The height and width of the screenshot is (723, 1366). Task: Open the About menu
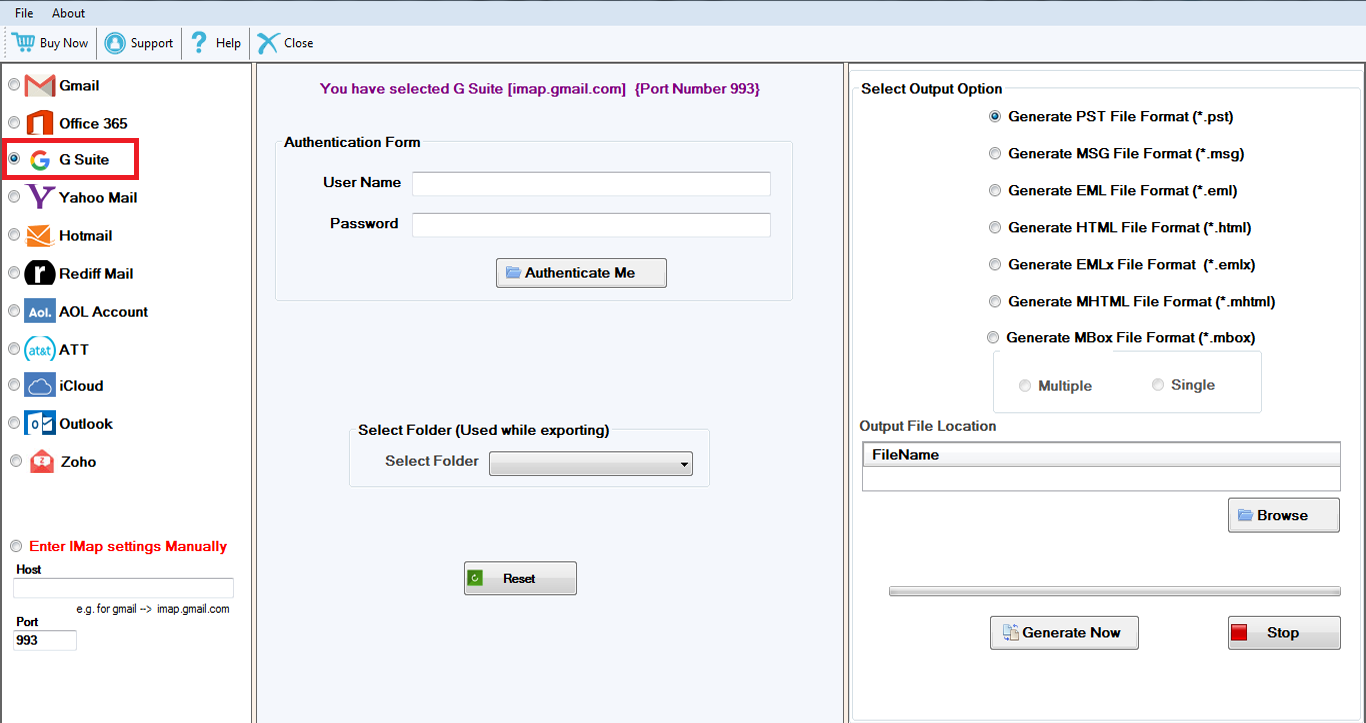click(69, 13)
